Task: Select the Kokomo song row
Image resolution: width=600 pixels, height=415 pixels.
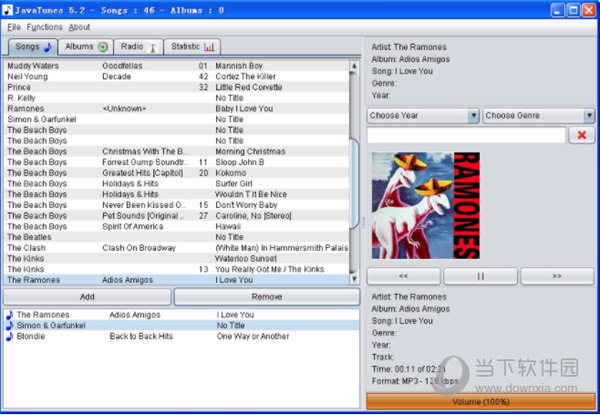Action: tap(176, 173)
